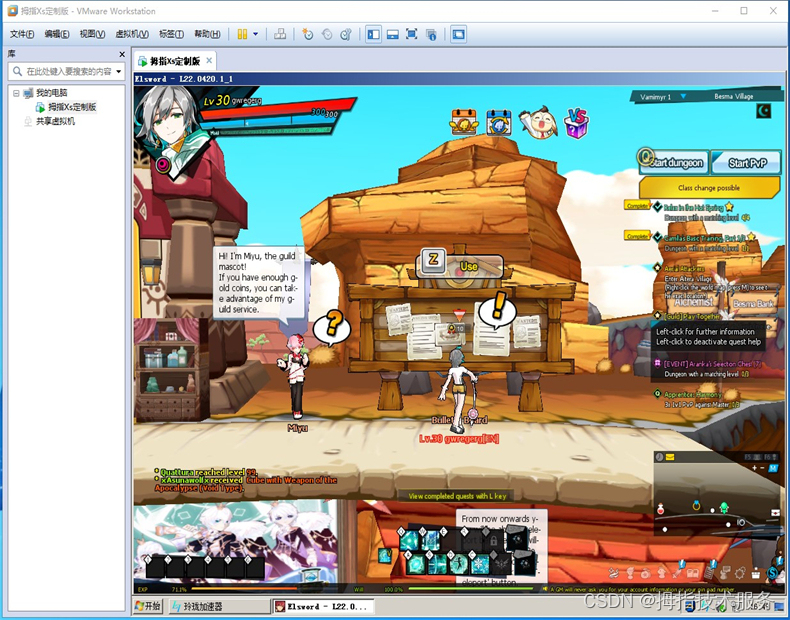Viewport: 790px width, 620px height.
Task: Click the Unity mode toolbar icon
Action: (x=431, y=34)
